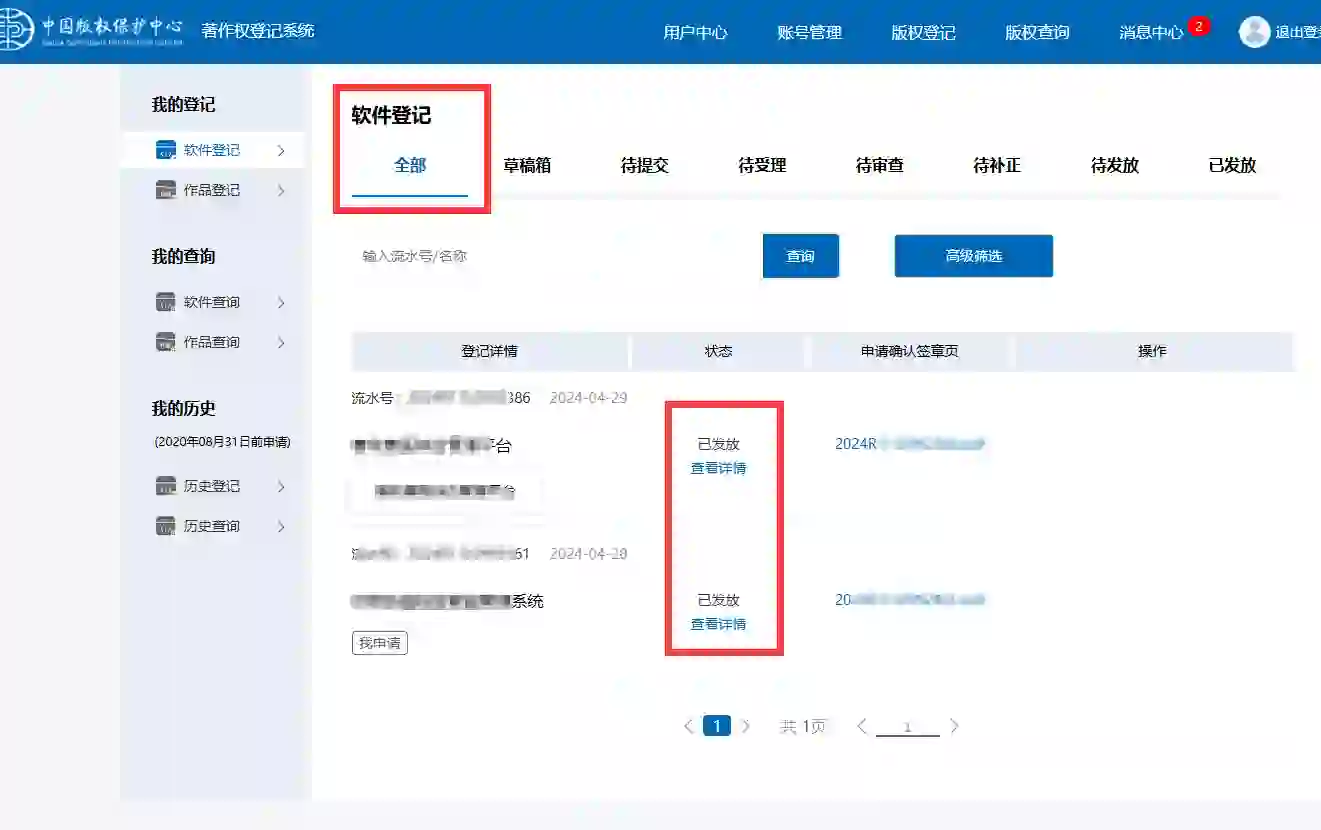Click the 作品登记 sidebar icon
The height and width of the screenshot is (830, 1321).
[x=165, y=190]
